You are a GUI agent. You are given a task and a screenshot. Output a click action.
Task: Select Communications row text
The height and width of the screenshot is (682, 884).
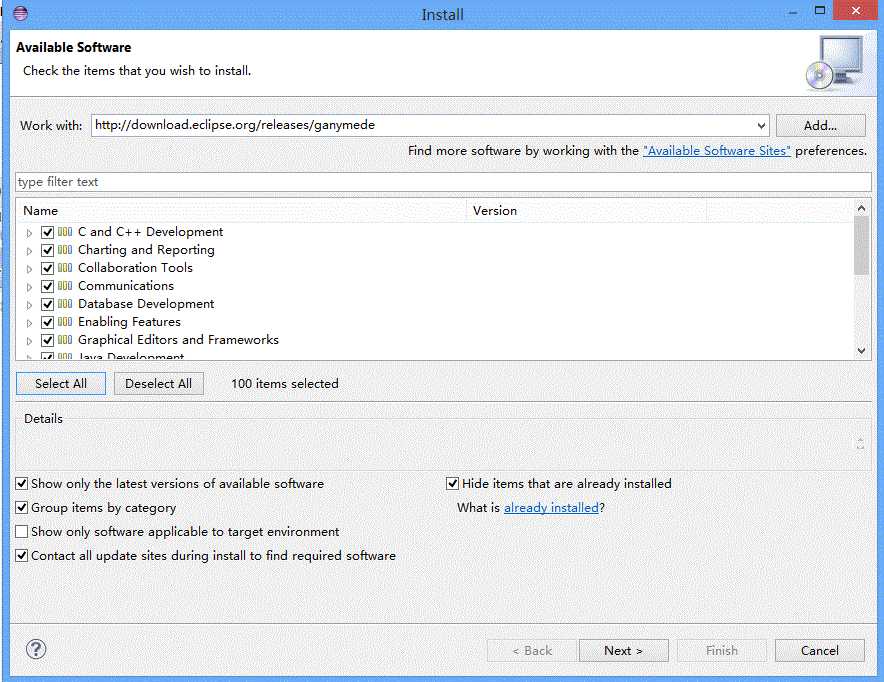pyautogui.click(x=126, y=286)
